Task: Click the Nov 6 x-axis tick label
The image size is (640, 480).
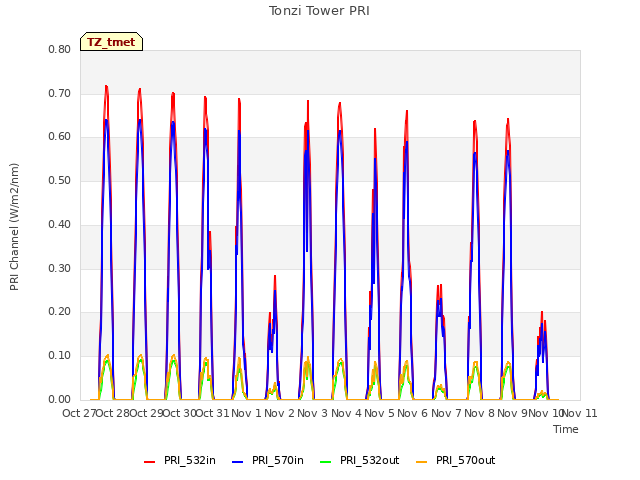Action: pyautogui.click(x=413, y=413)
